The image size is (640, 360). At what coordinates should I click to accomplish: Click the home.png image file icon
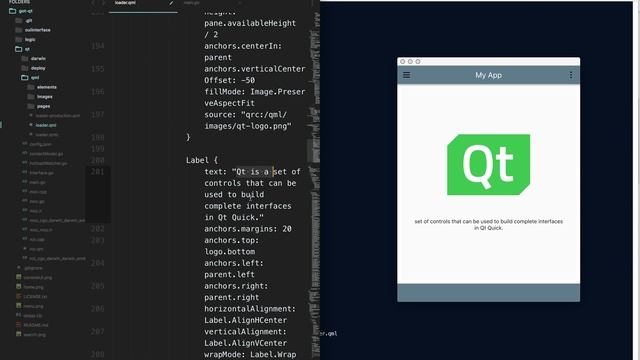point(18,287)
